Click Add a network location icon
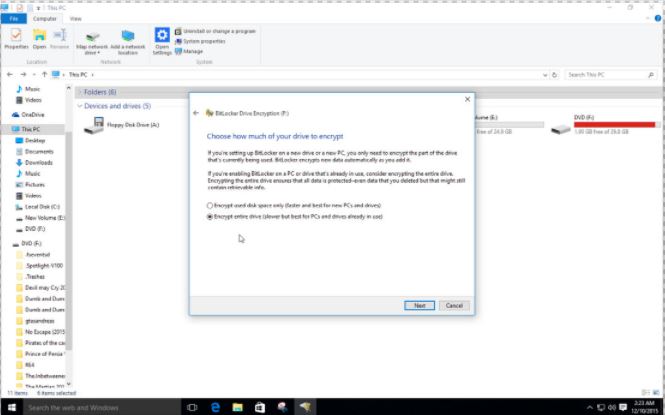This screenshot has height=415, width=665. click(128, 42)
